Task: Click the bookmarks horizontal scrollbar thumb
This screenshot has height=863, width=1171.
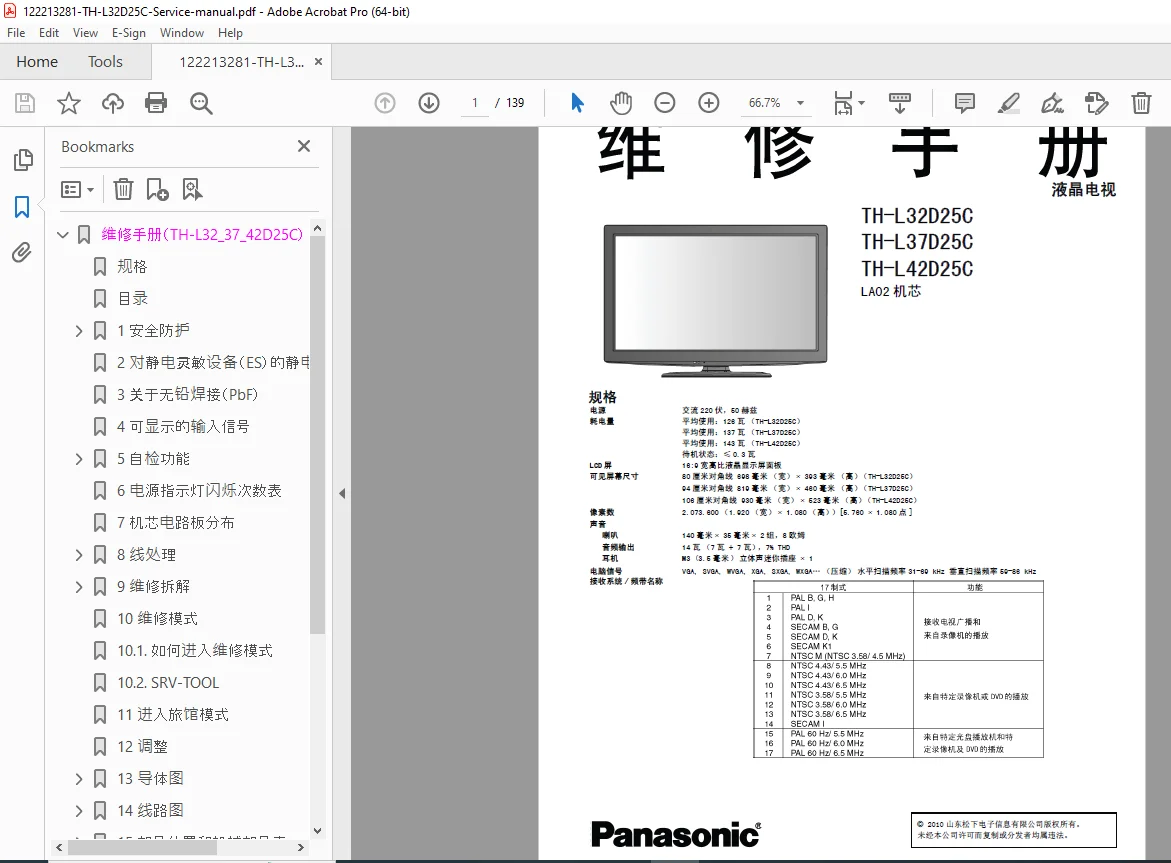Action: [x=142, y=848]
